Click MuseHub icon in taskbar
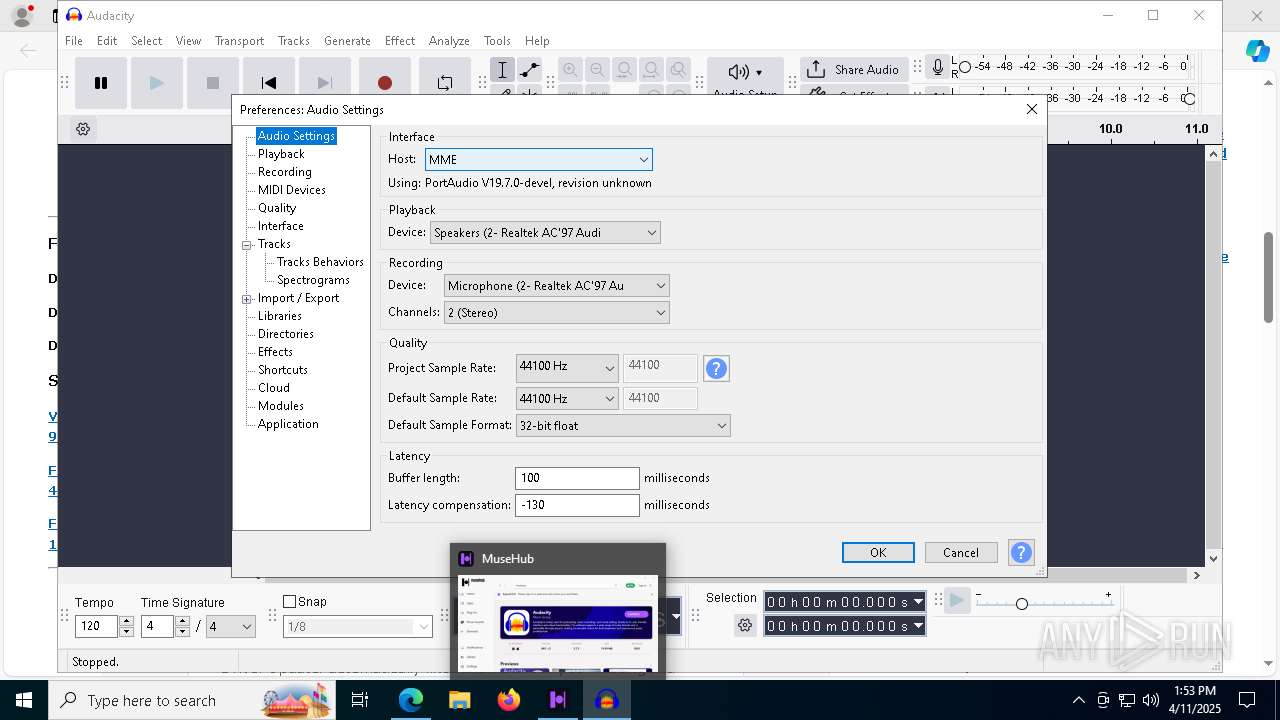Screen dimensions: 1280x720 557,700
